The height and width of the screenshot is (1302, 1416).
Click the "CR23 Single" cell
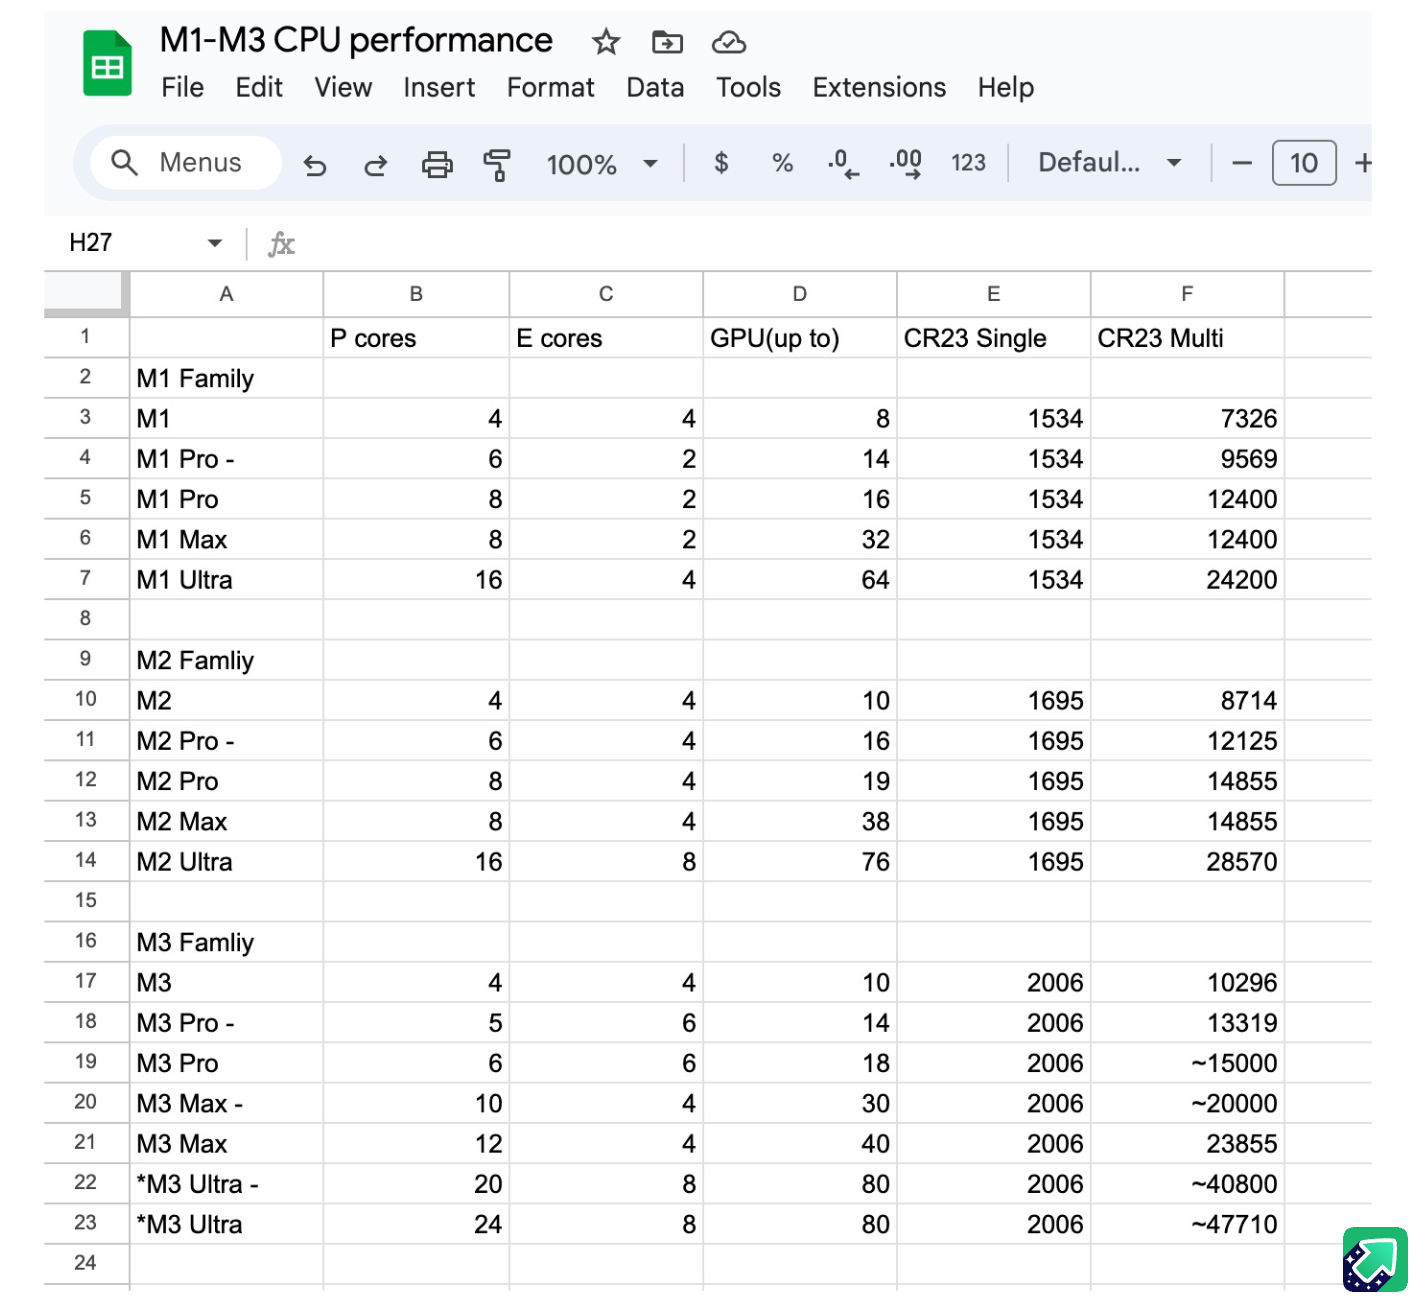pyautogui.click(x=994, y=338)
